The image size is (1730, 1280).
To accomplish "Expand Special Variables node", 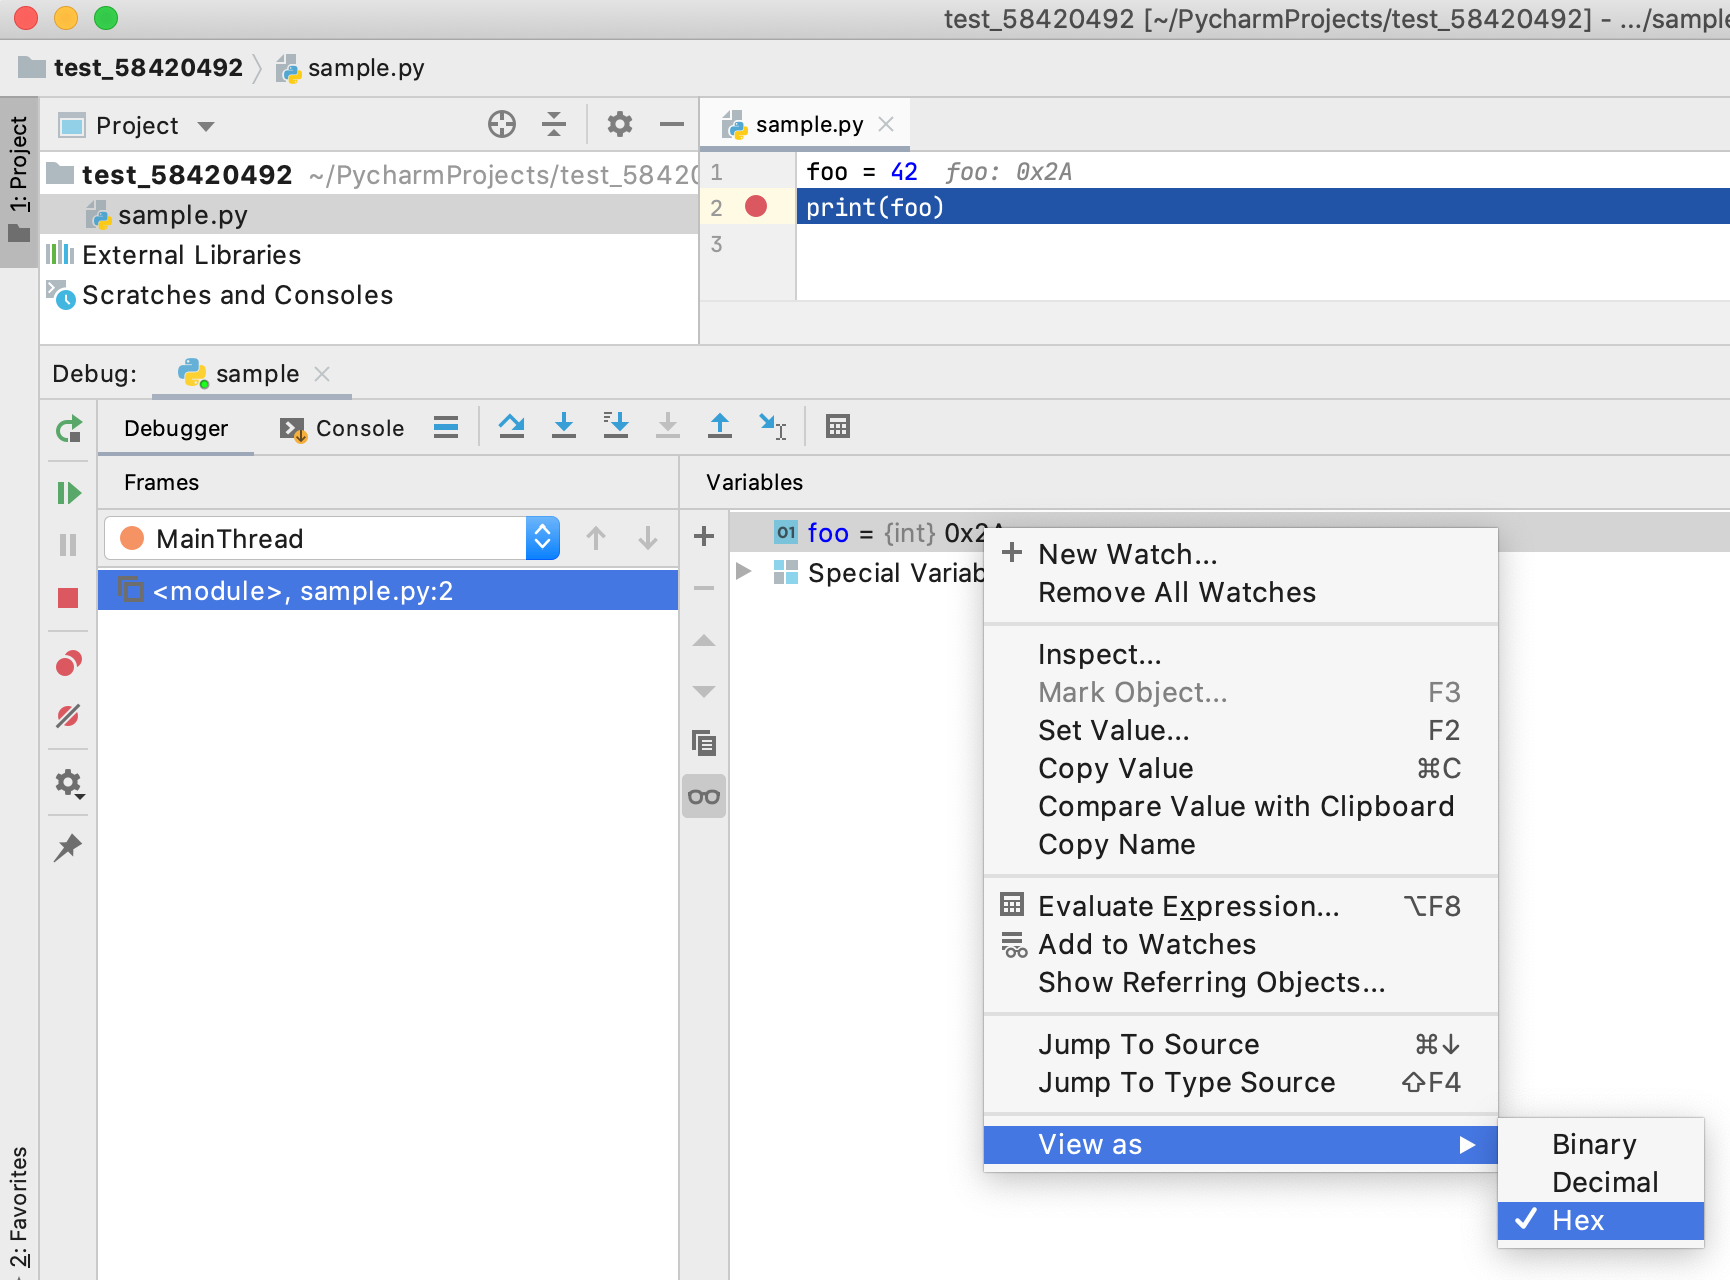I will 744,571.
